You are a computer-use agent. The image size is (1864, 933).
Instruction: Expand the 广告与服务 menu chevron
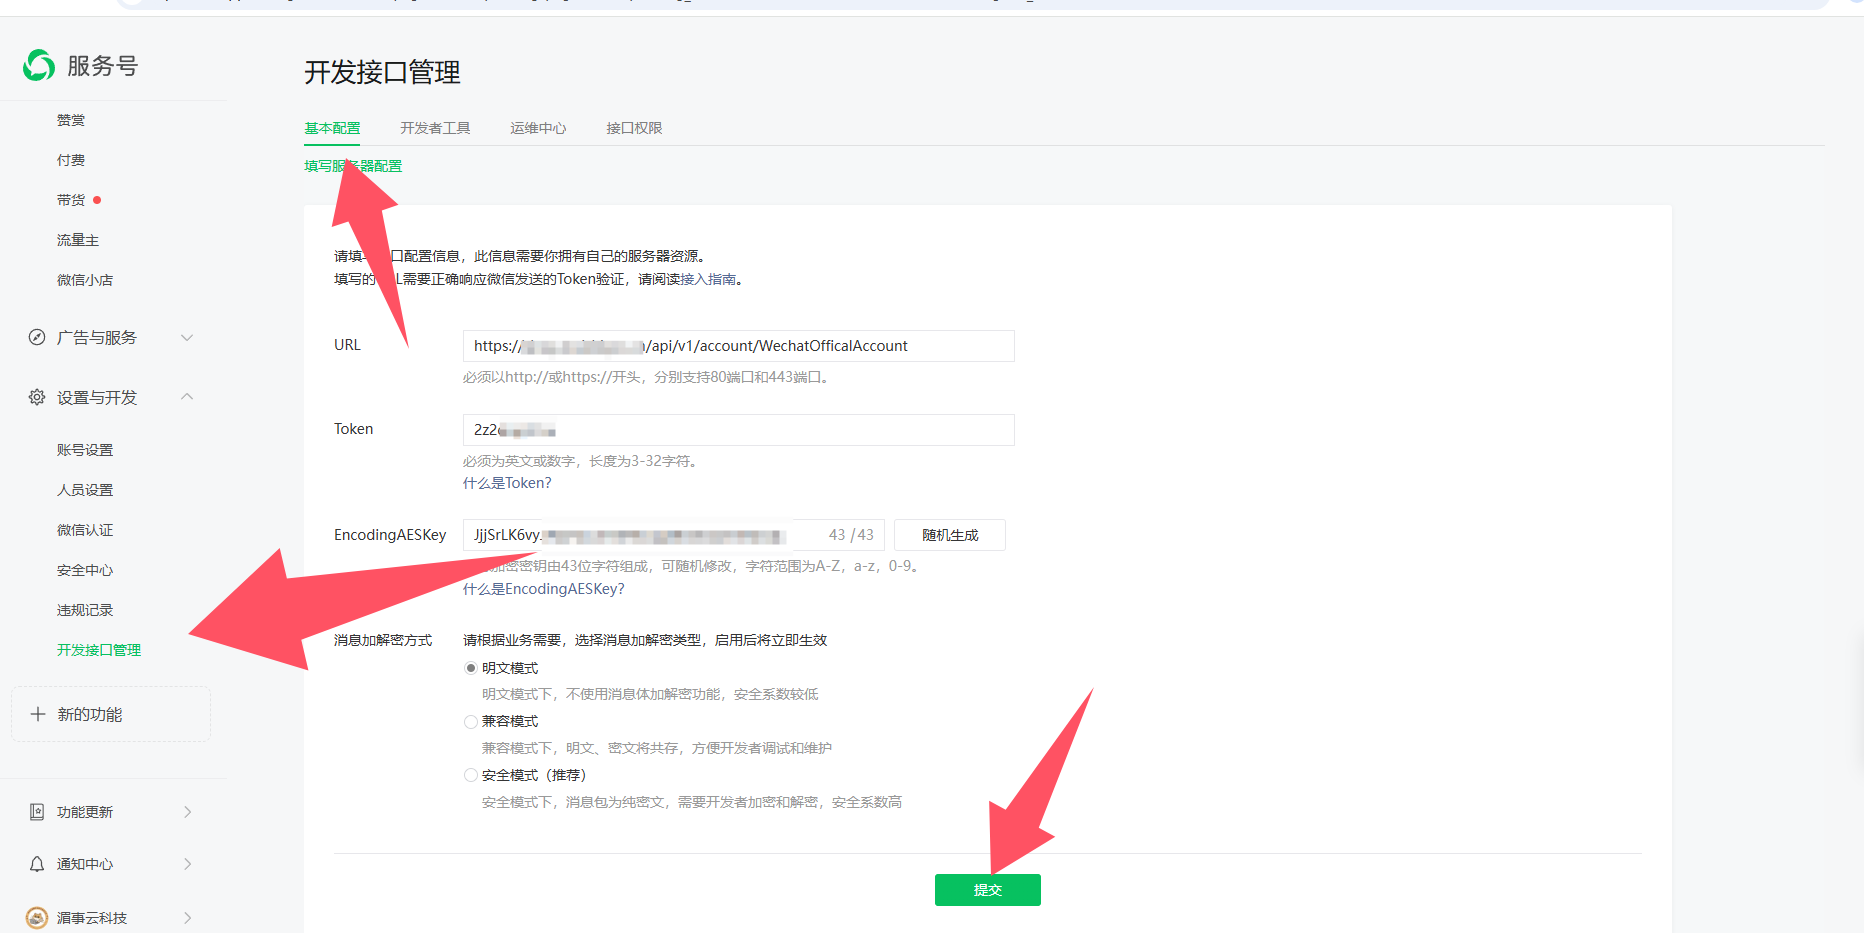pos(187,338)
